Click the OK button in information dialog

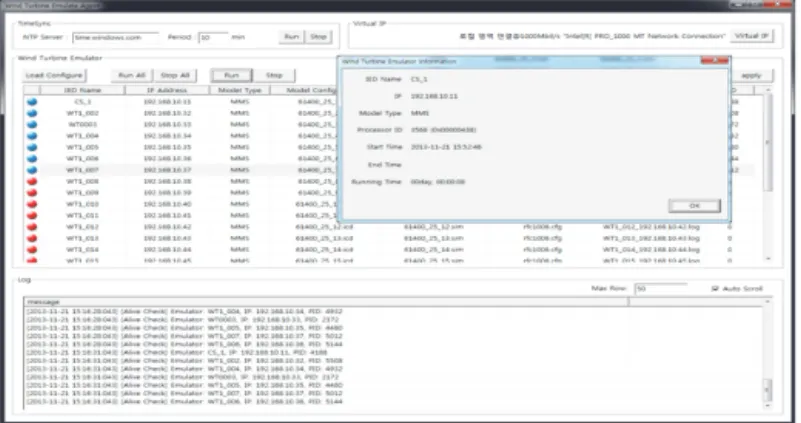[694, 205]
